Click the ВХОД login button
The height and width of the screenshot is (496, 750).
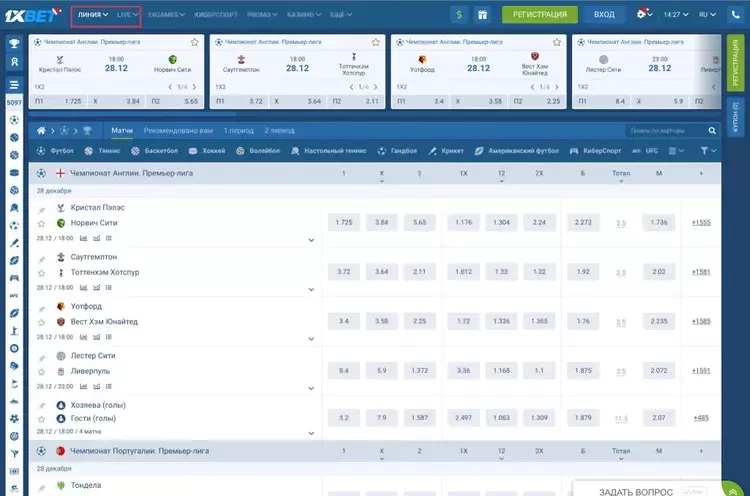pyautogui.click(x=604, y=15)
